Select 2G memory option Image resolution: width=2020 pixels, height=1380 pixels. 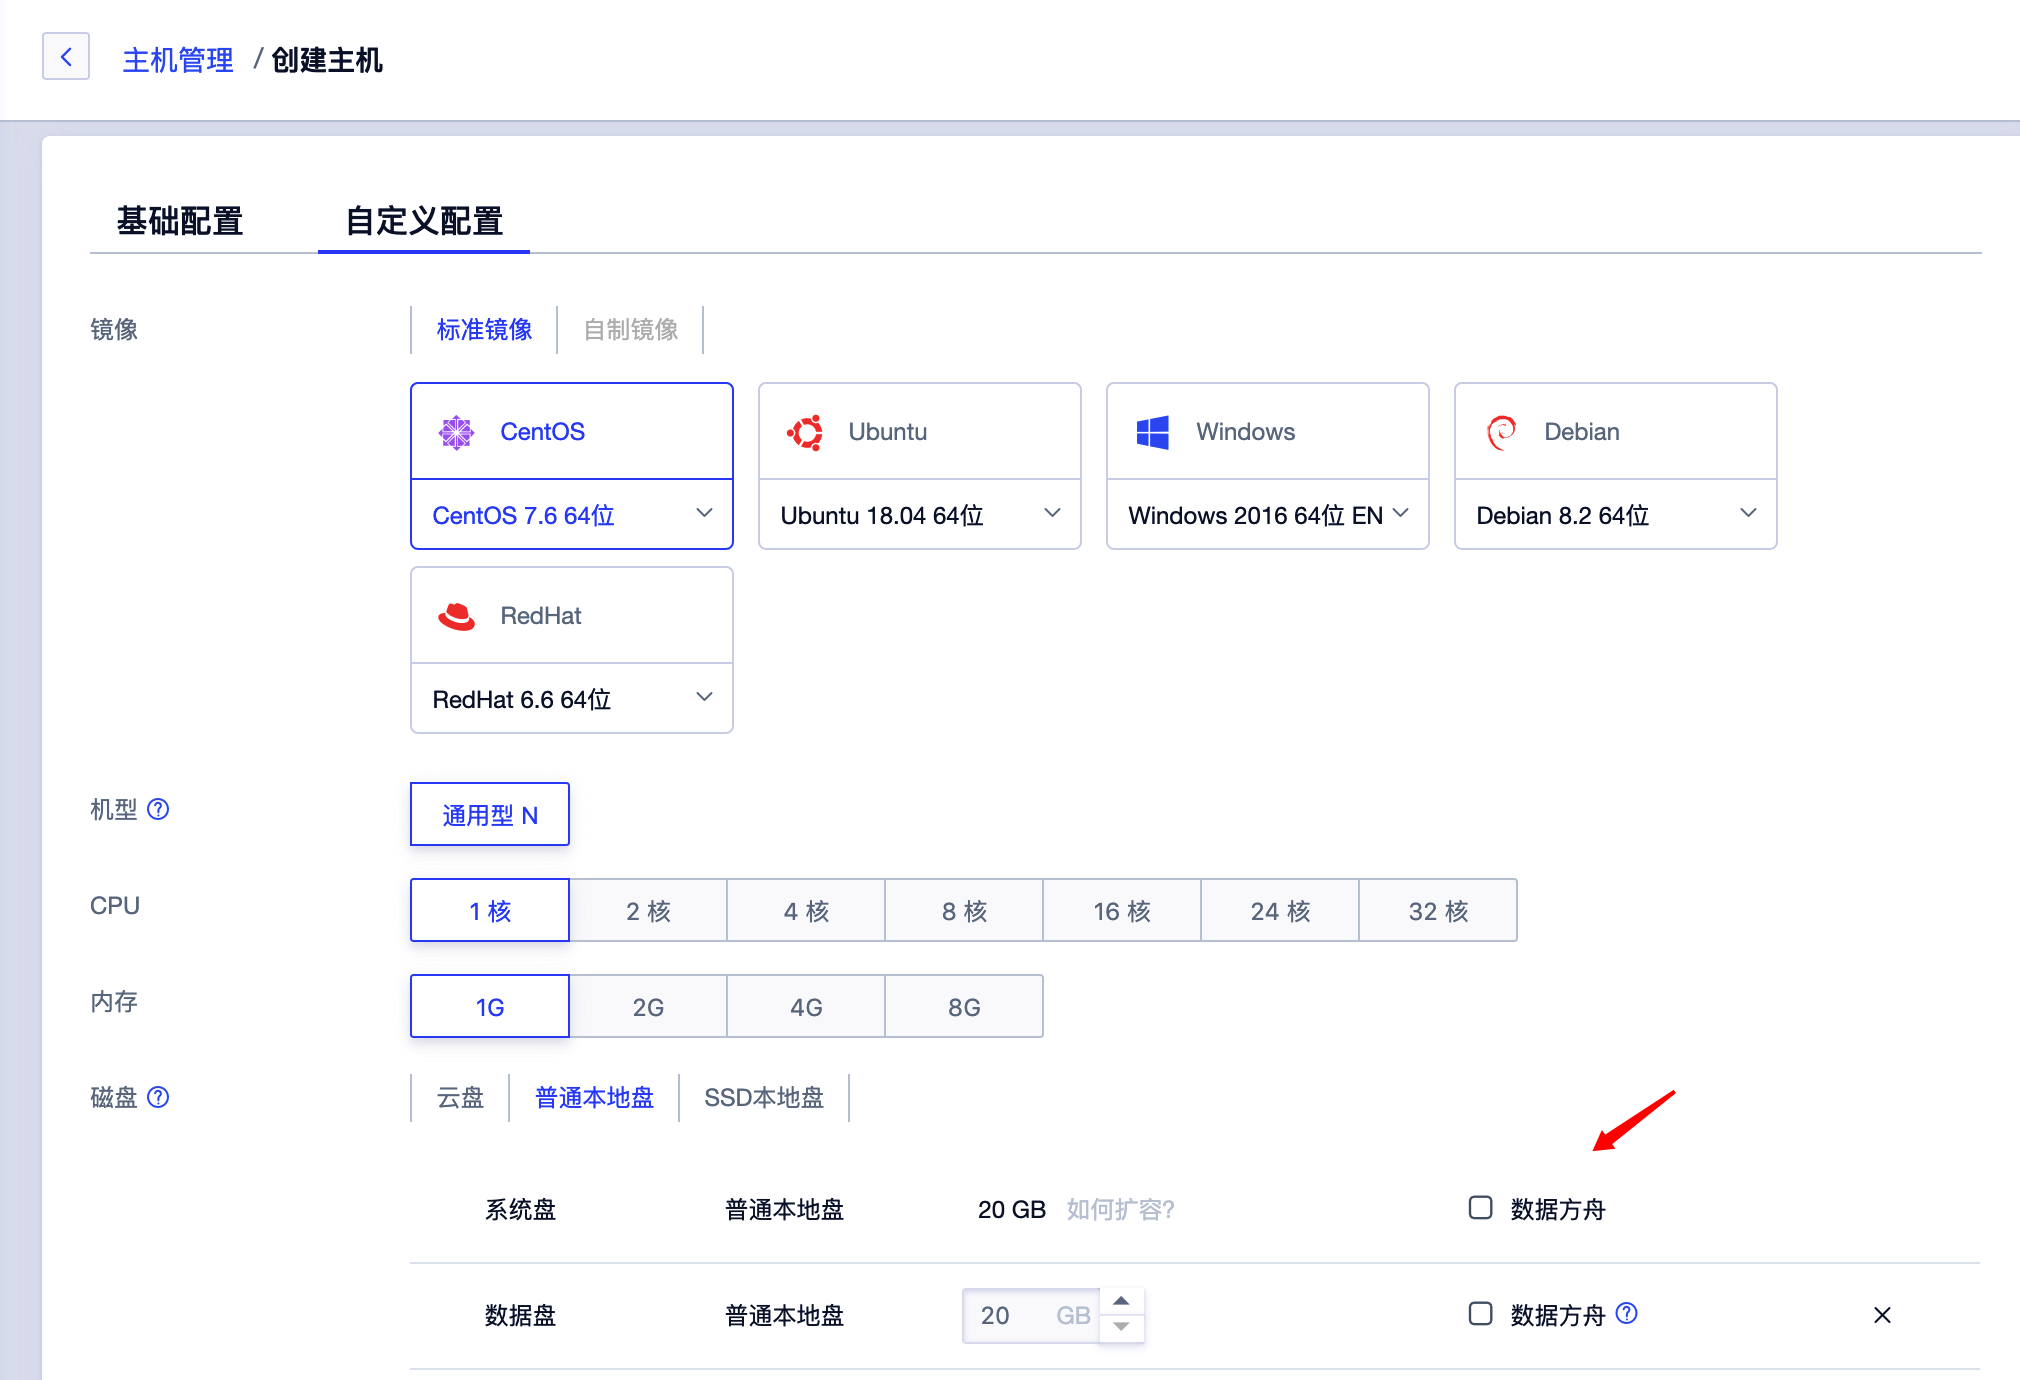point(648,1006)
